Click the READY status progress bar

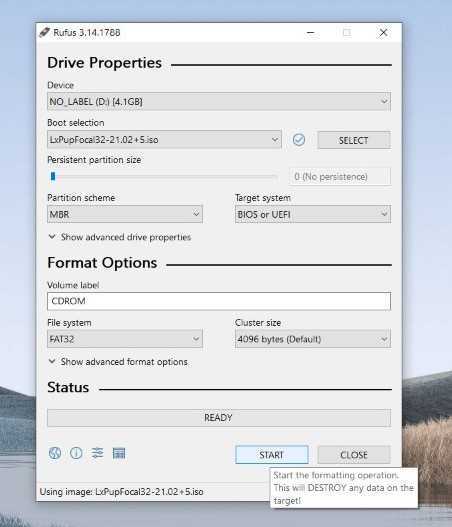(x=219, y=418)
